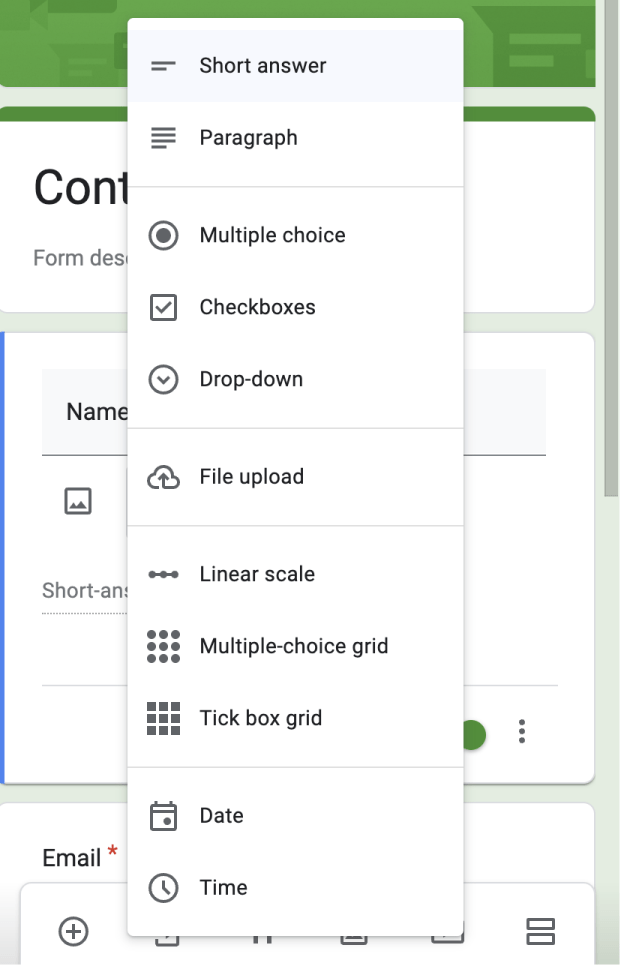This screenshot has width=621, height=965.
Task: Click the File upload cloud icon
Action: pyautogui.click(x=163, y=478)
